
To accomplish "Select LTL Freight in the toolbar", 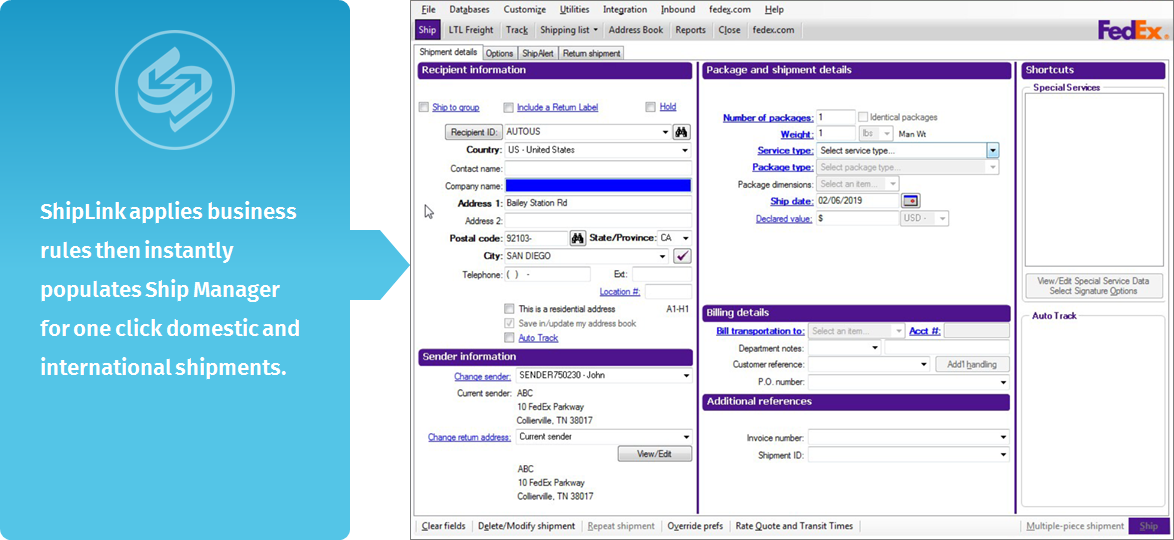I will 471,30.
